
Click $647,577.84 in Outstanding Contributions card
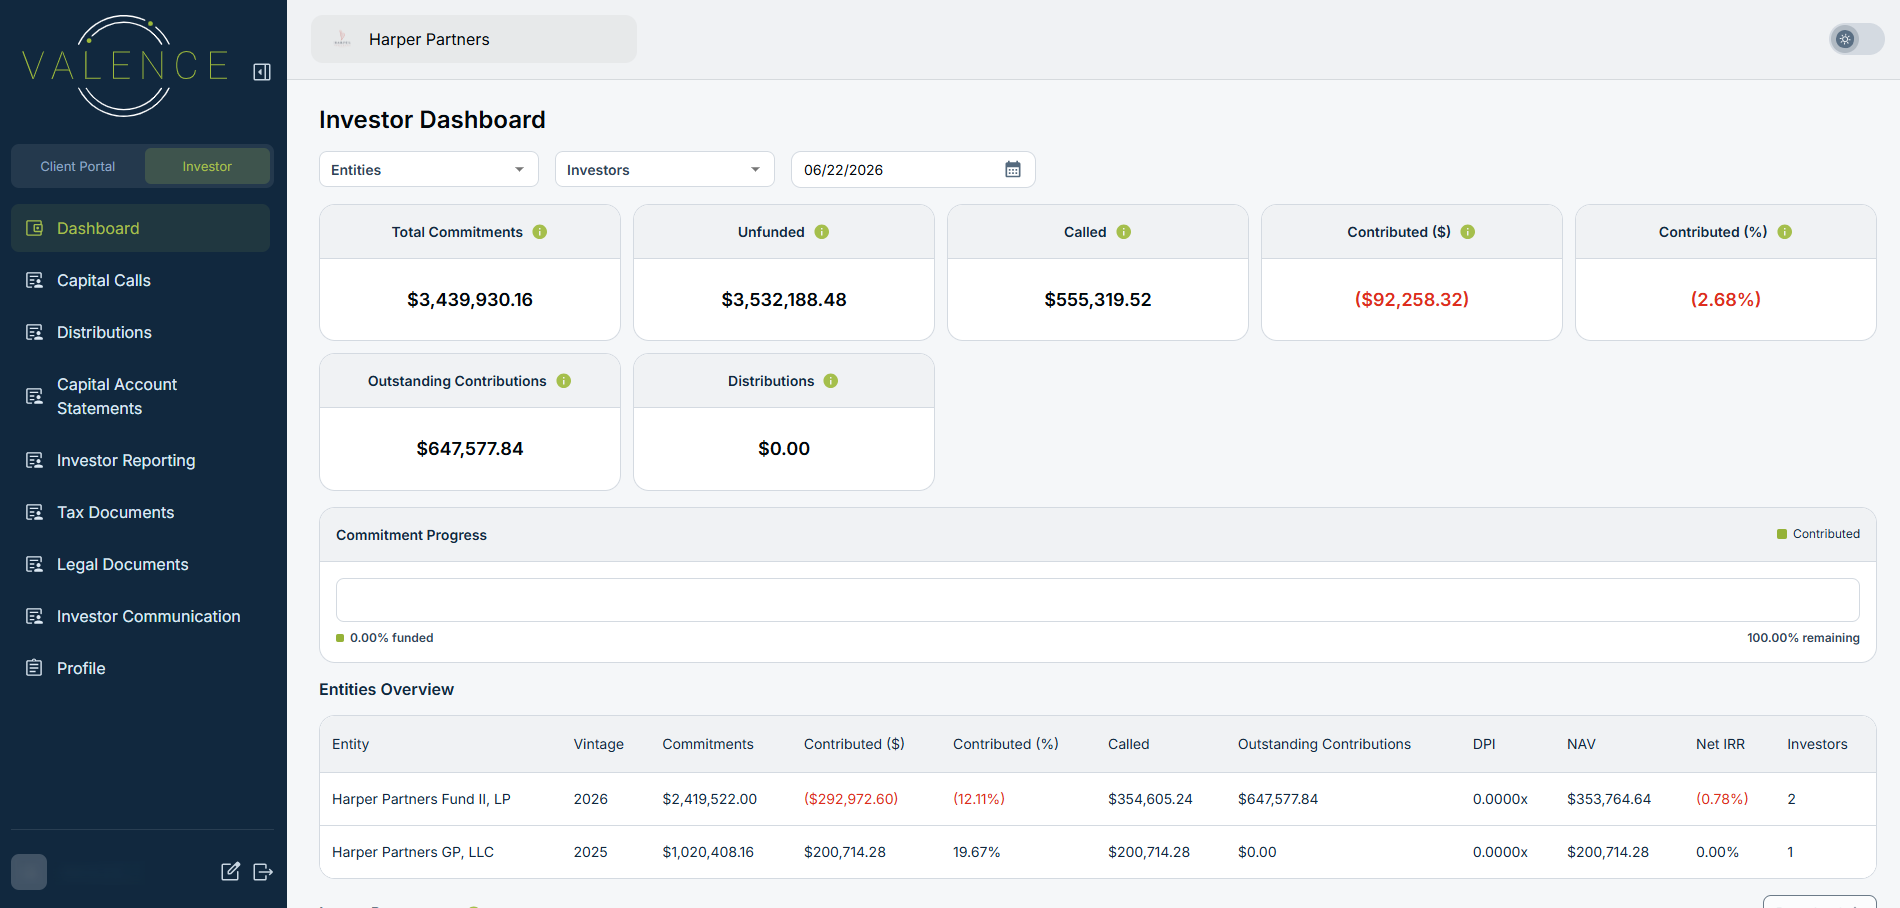coord(470,448)
